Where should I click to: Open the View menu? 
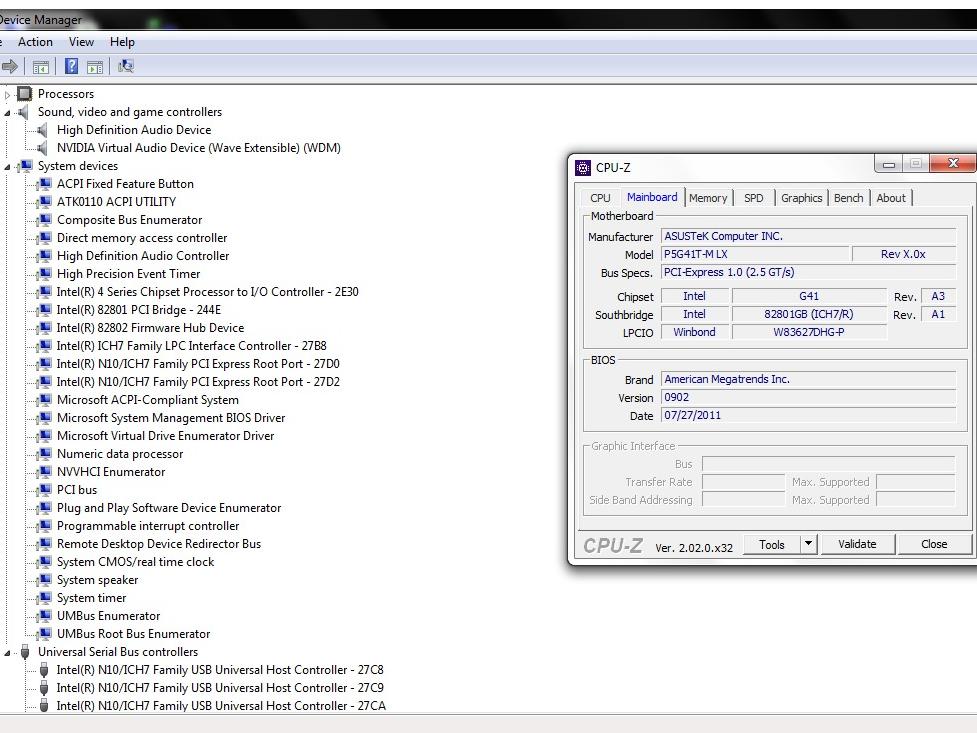pos(82,42)
